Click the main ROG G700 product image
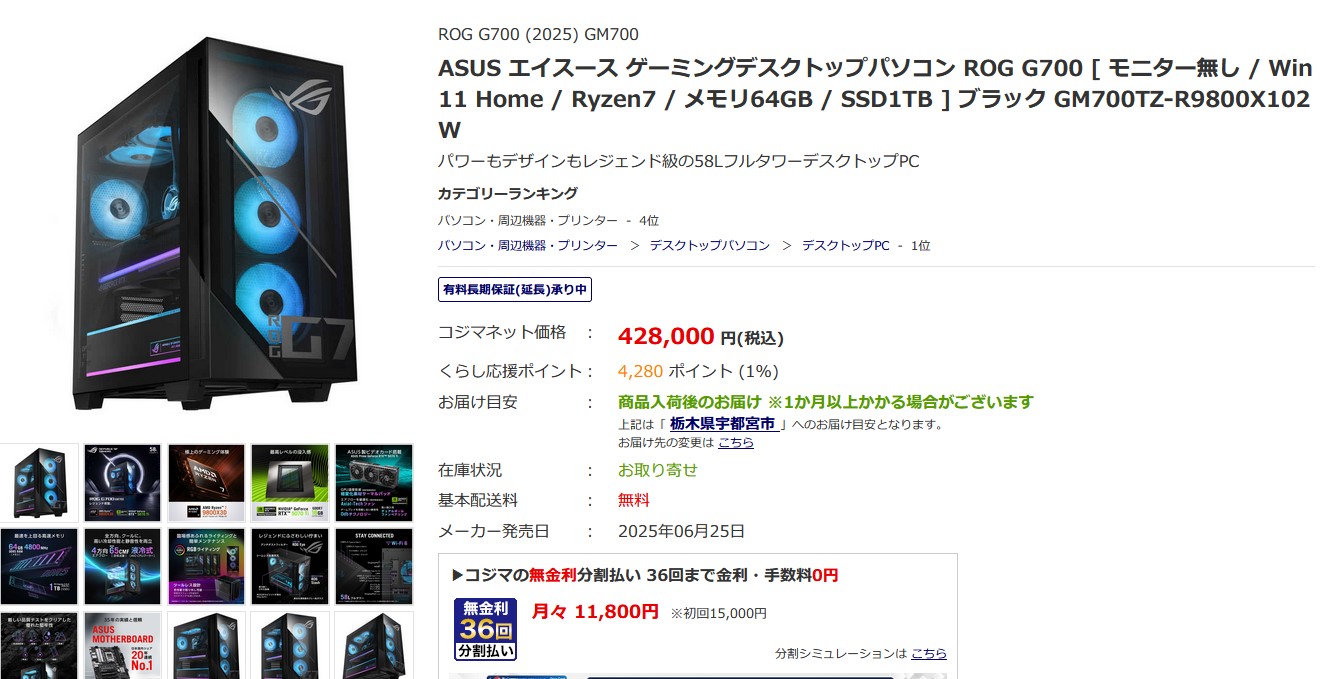Viewport: 1325px width, 679px height. pyautogui.click(x=214, y=222)
